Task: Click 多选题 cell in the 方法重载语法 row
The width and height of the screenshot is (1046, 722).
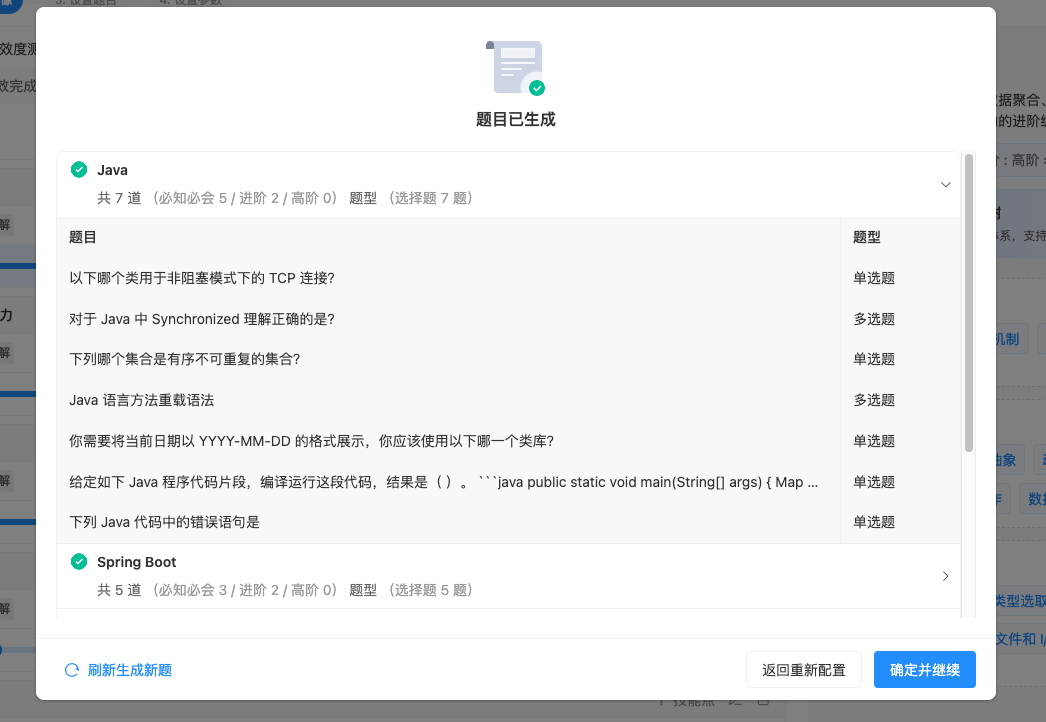Action: pos(874,400)
